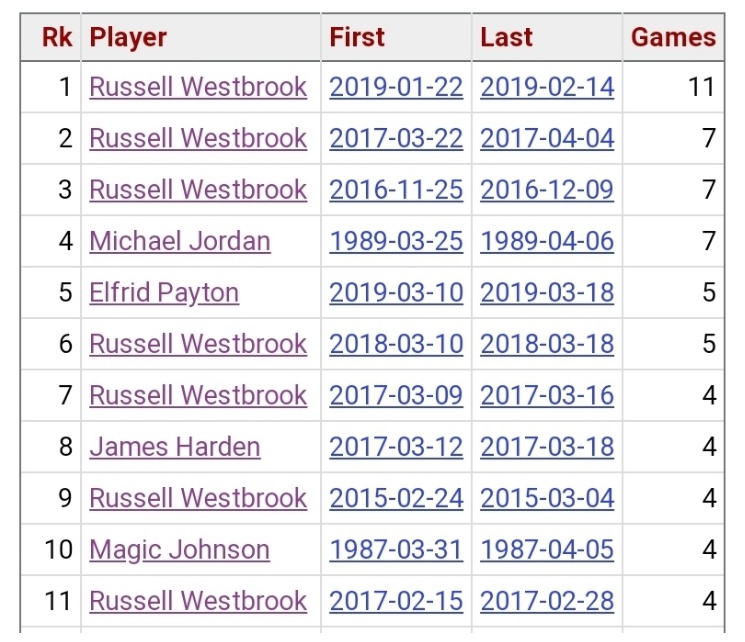The image size is (745, 642).
Task: Sort table by Games column header
Action: [673, 38]
